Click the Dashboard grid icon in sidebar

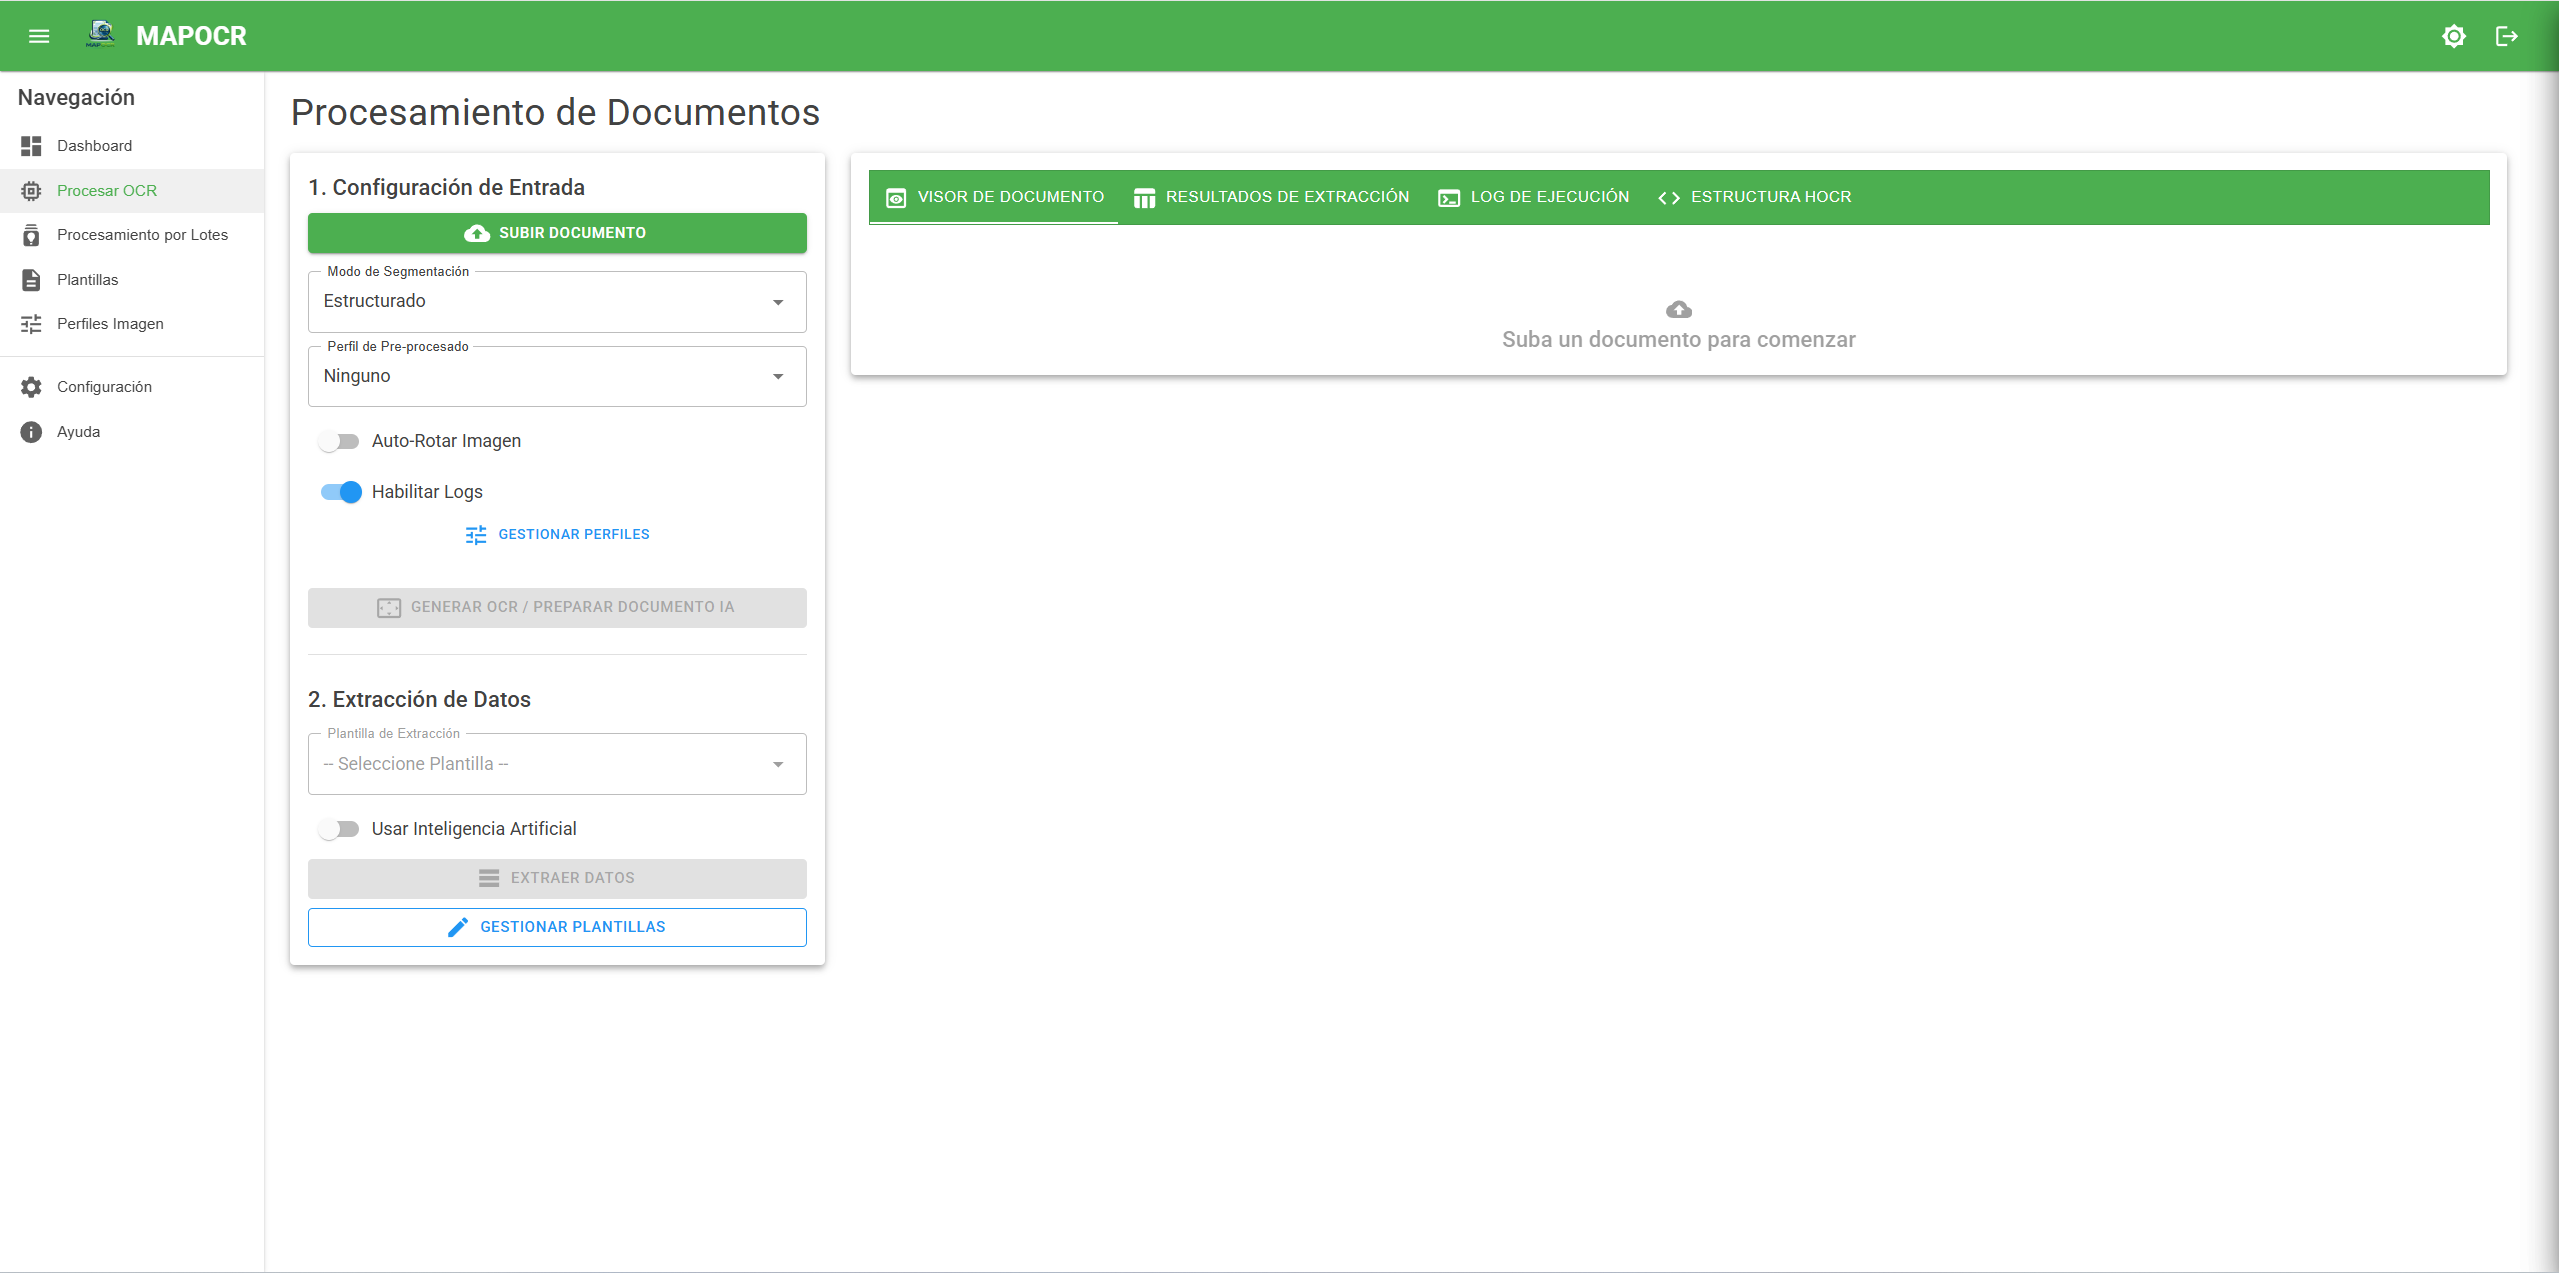31,146
